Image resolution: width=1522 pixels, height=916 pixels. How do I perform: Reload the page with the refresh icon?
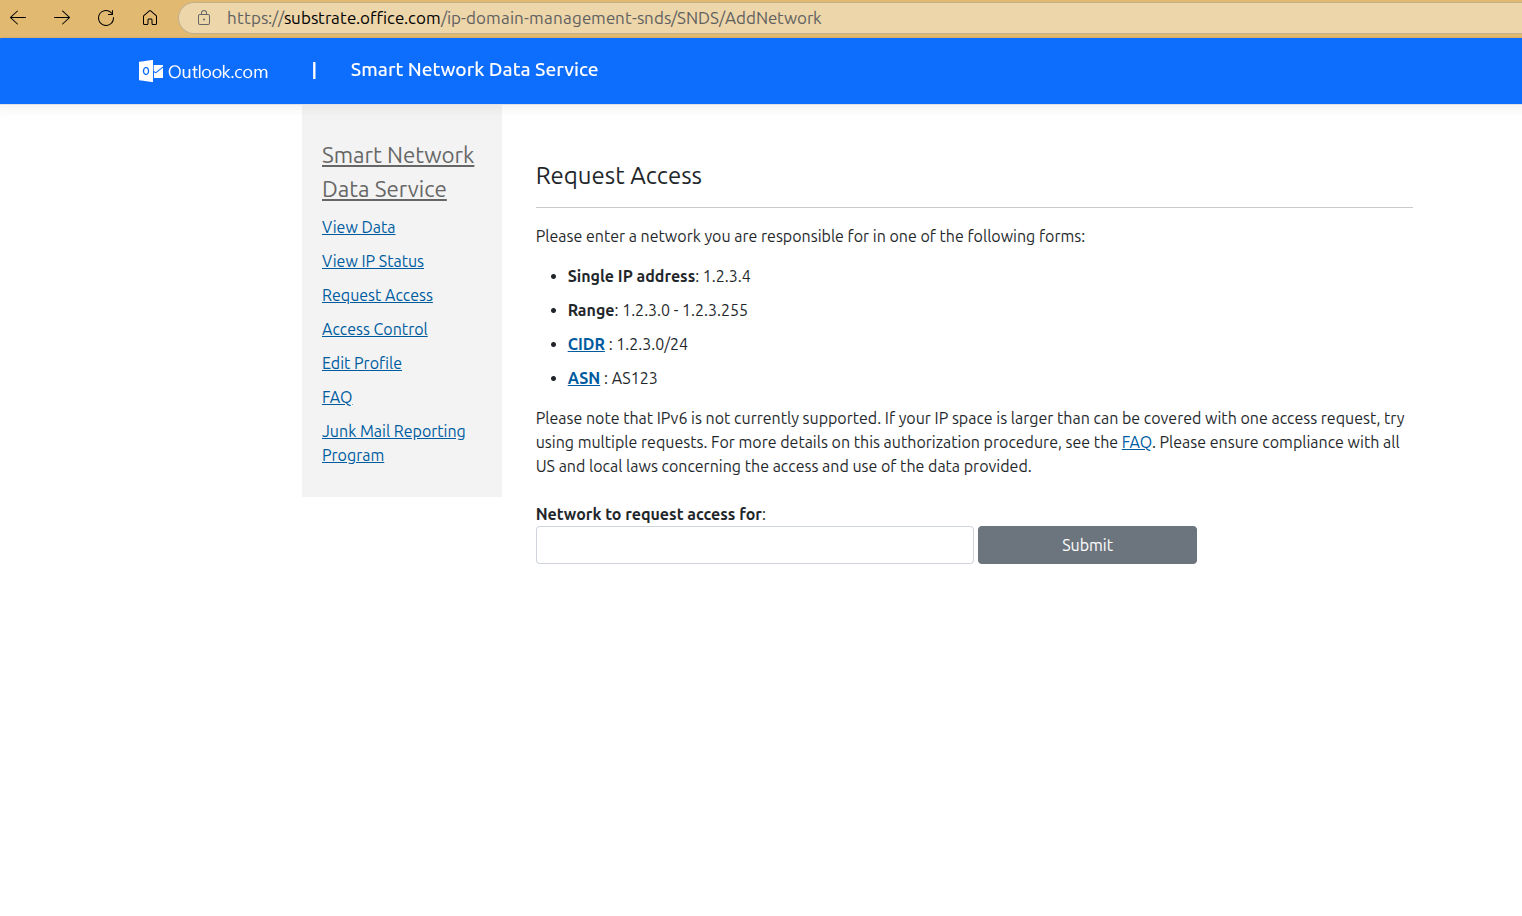coord(106,18)
